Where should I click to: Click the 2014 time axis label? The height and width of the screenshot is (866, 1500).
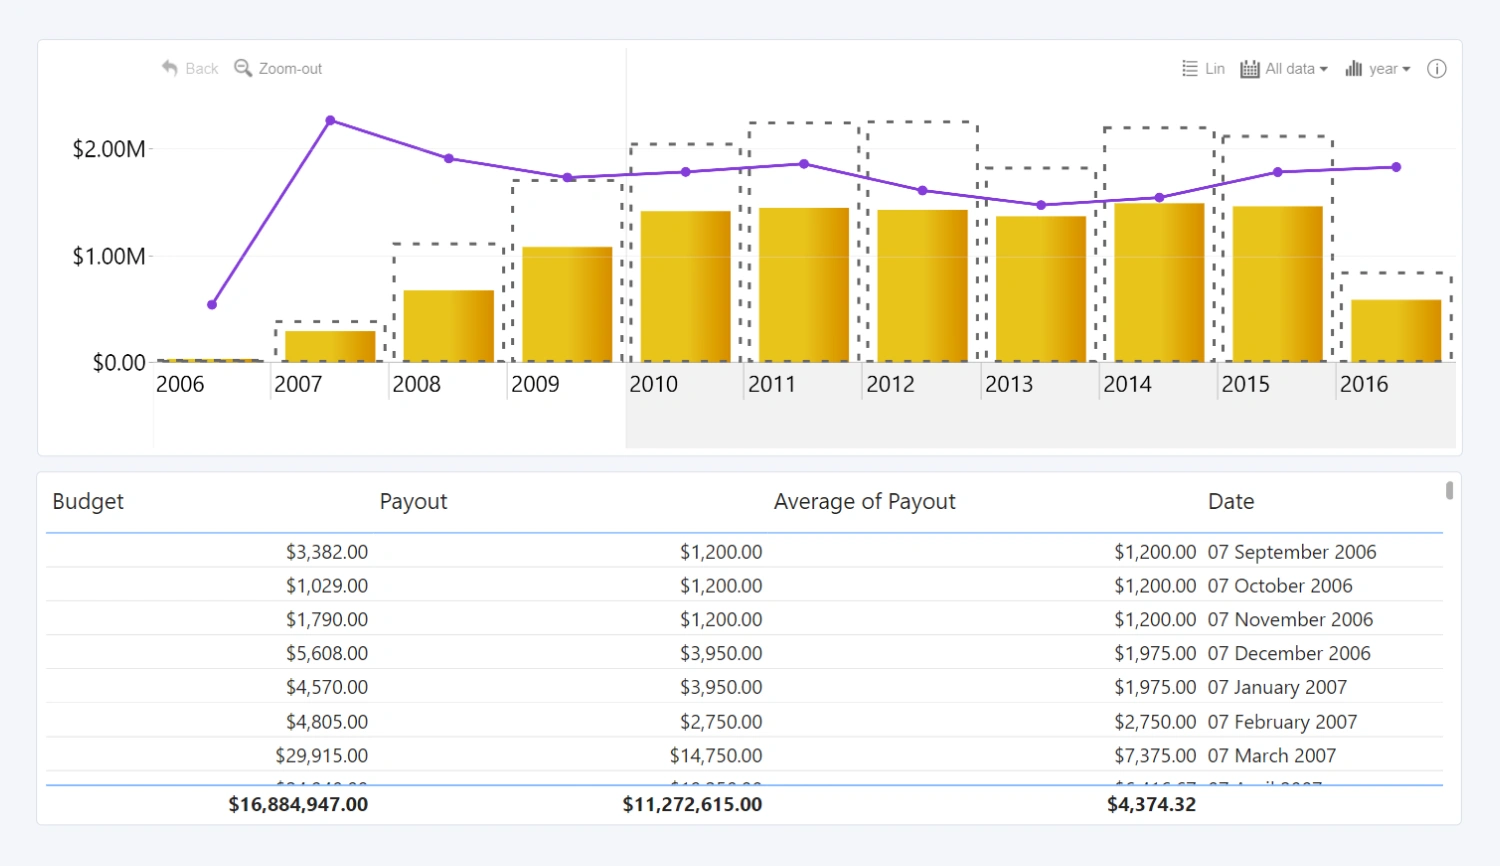click(x=1127, y=384)
